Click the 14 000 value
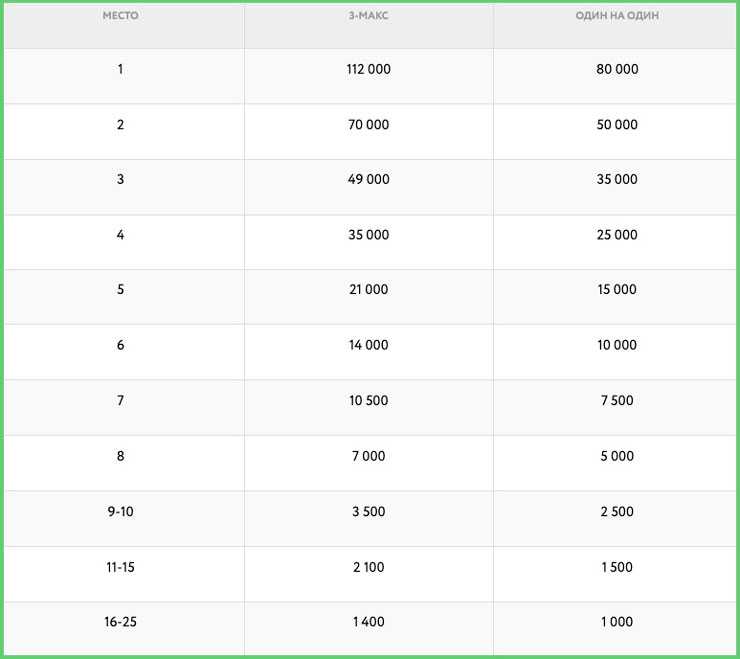 click(368, 345)
